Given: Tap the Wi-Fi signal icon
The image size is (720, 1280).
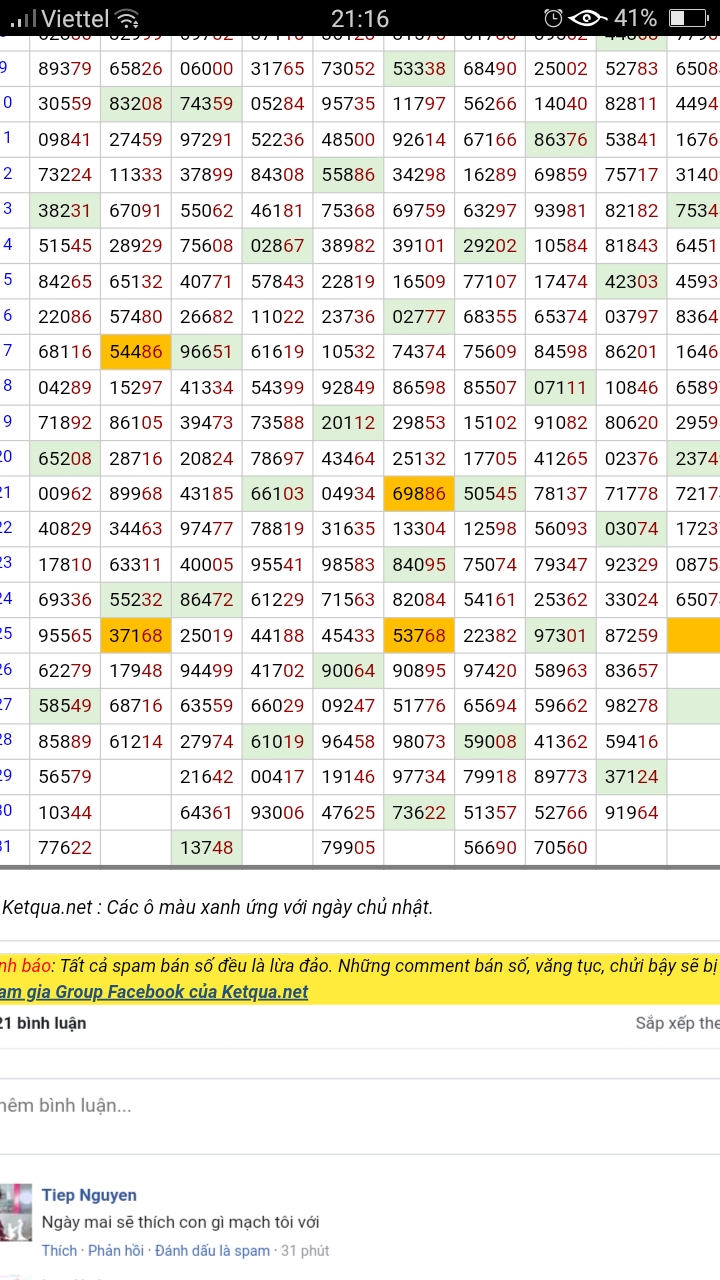Looking at the screenshot, I should click(127, 18).
